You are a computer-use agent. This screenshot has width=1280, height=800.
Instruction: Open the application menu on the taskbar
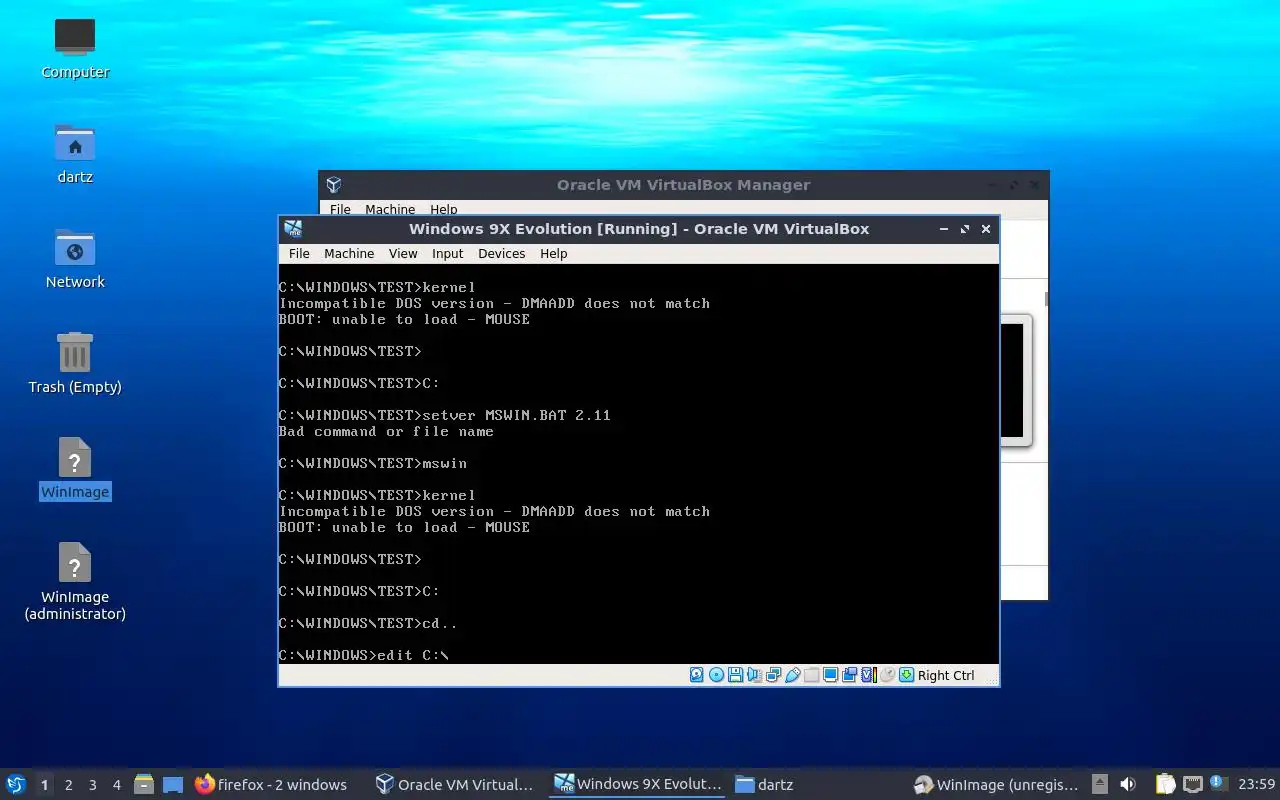[16, 784]
